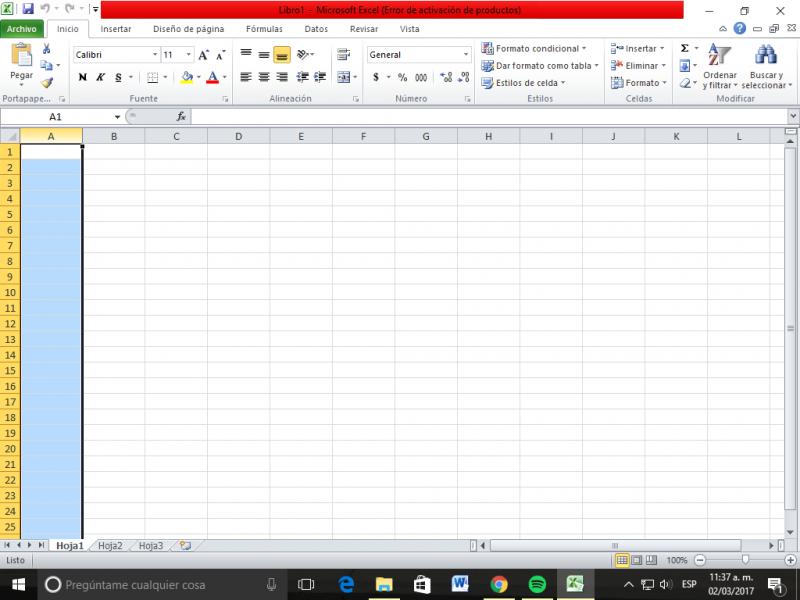Click the increase font size icon

[x=204, y=55]
